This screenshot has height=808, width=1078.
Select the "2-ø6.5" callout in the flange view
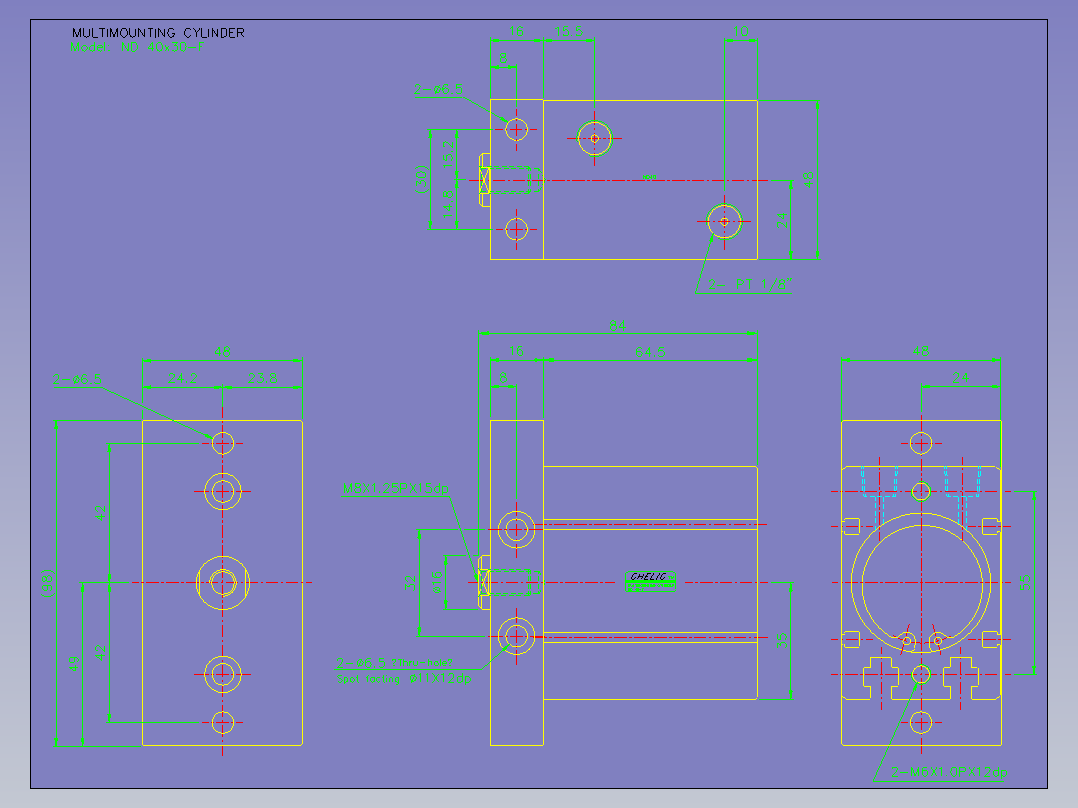point(78,380)
